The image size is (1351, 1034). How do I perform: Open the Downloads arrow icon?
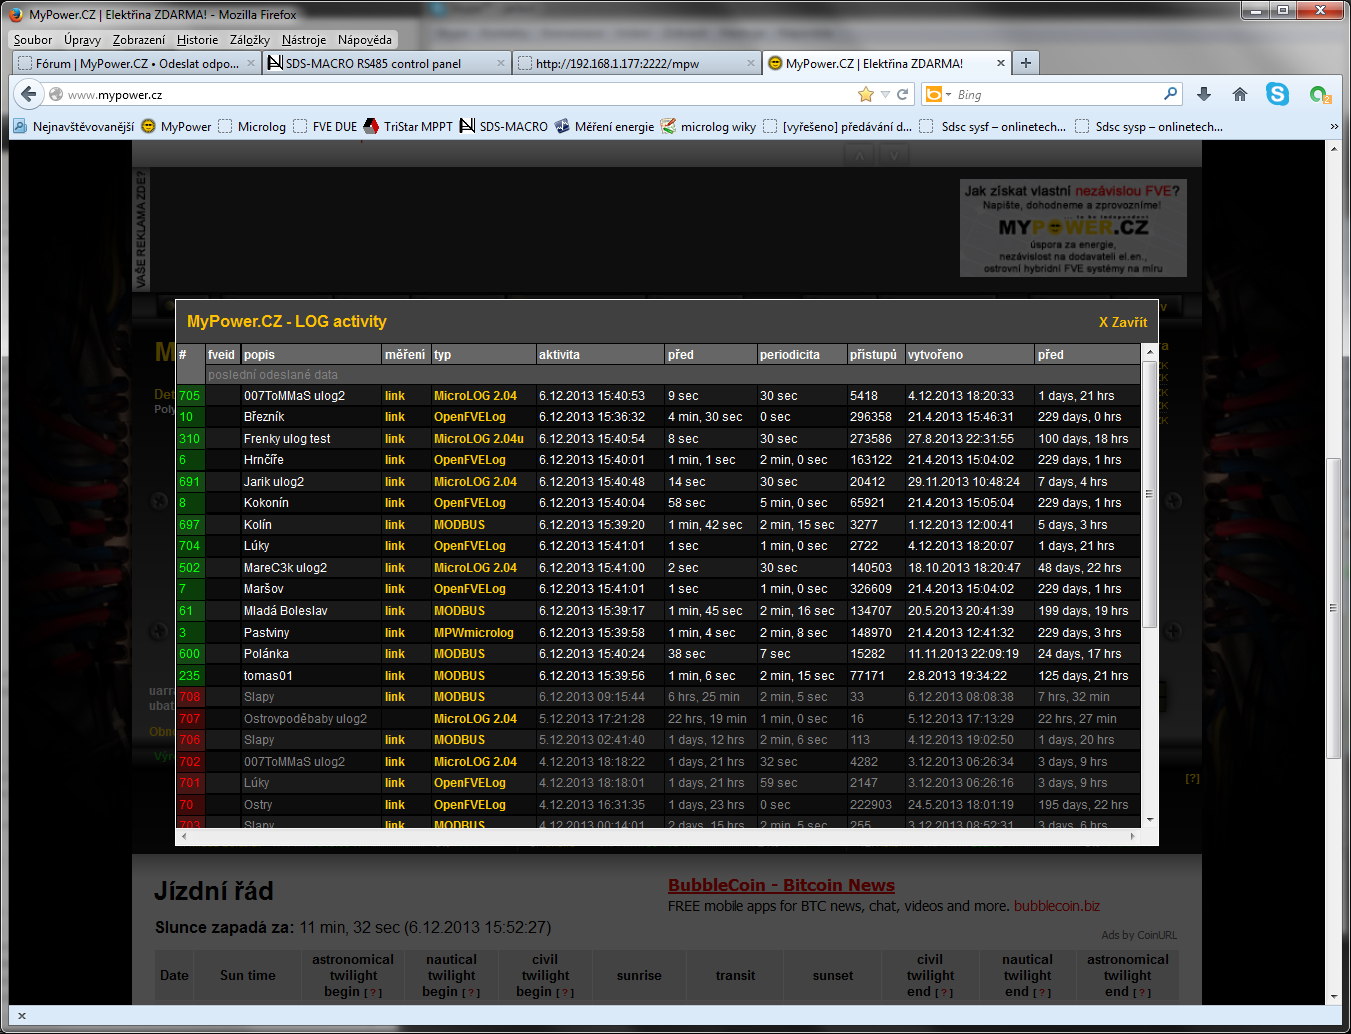pyautogui.click(x=1204, y=94)
